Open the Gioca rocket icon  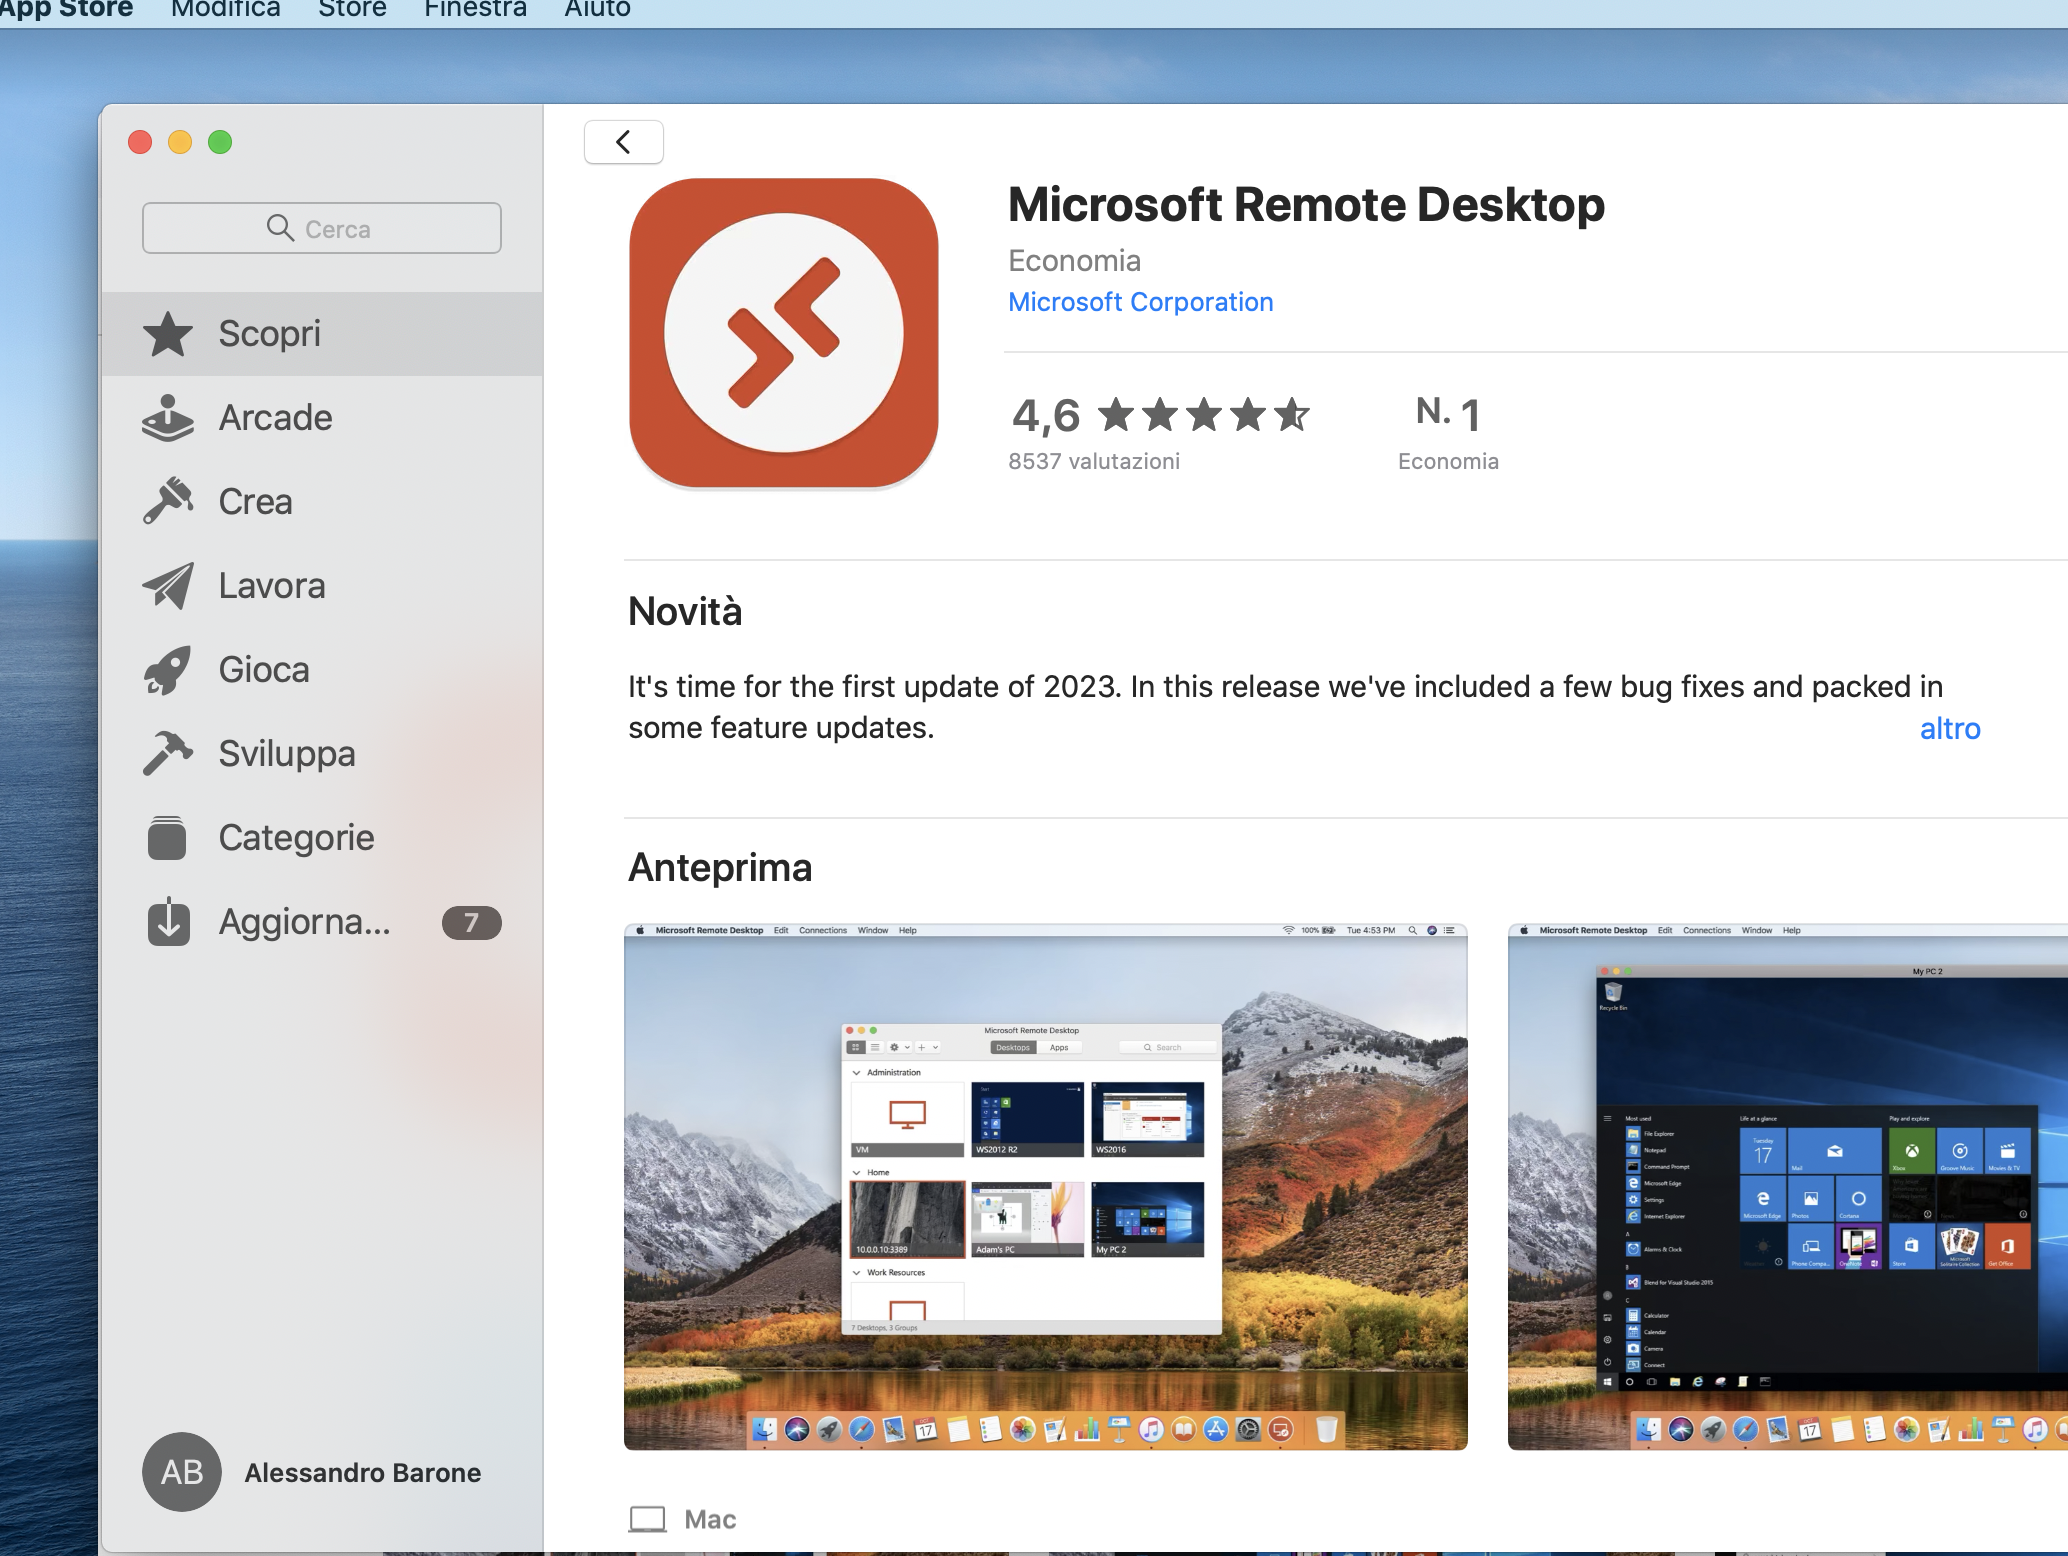[168, 670]
